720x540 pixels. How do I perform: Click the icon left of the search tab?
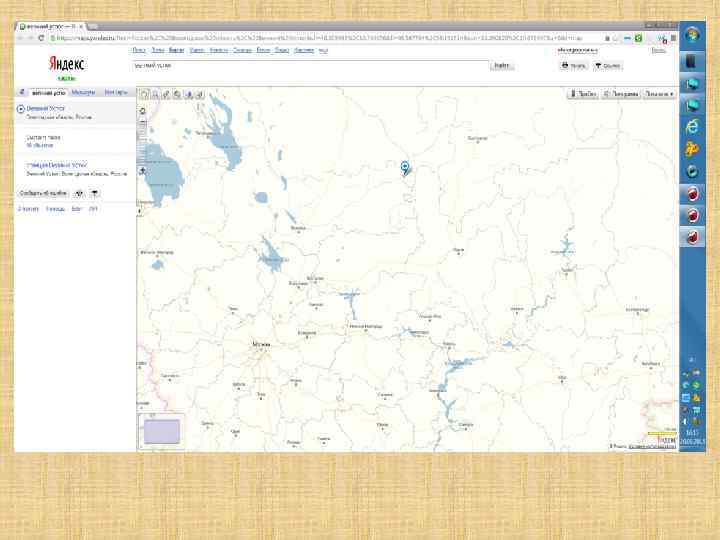click(22, 92)
